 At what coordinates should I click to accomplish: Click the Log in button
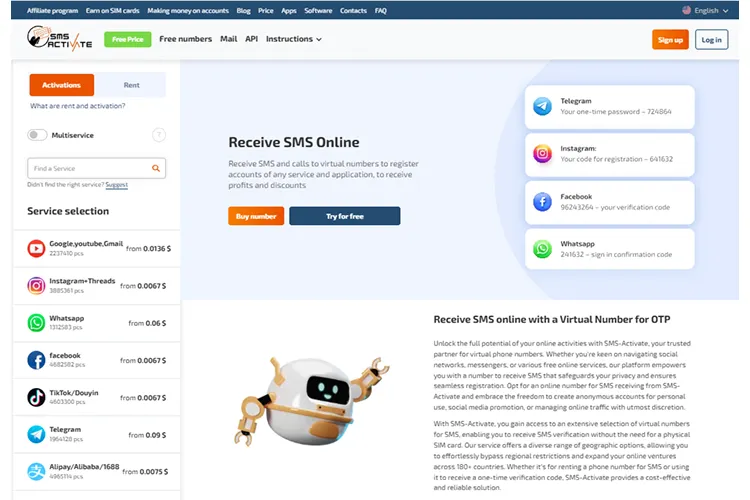pos(711,40)
